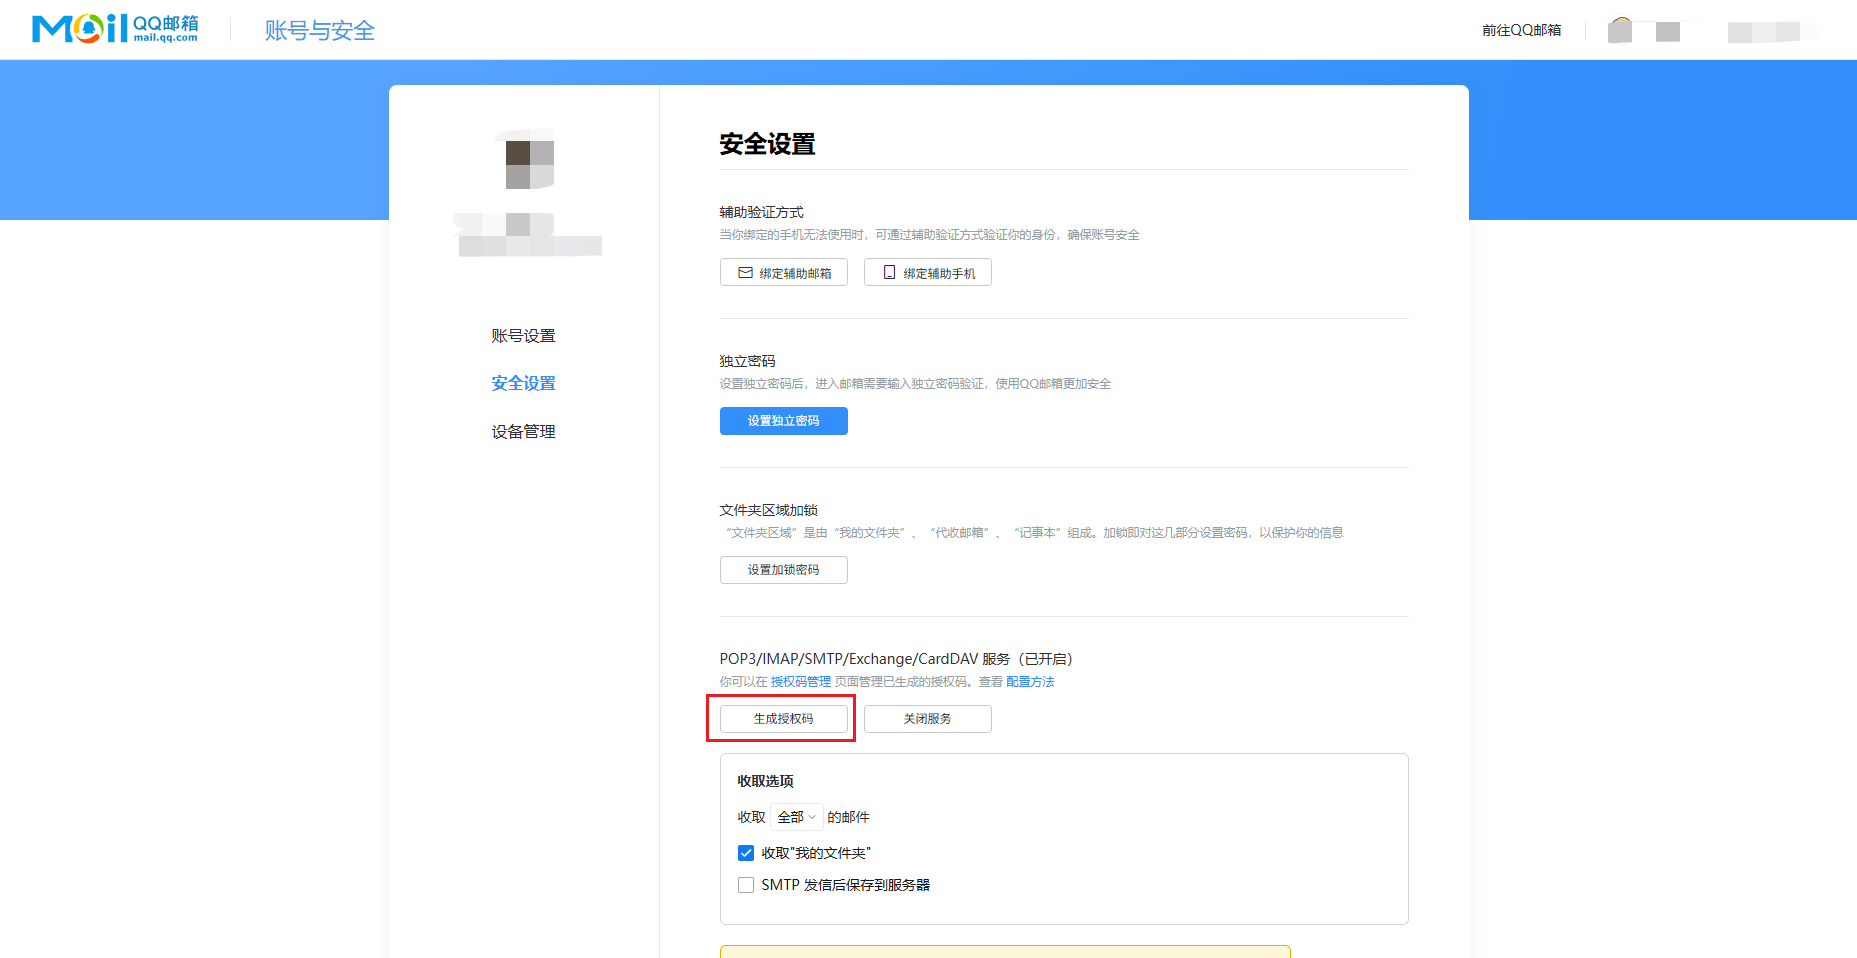Click the 独立密码 section title

click(748, 361)
